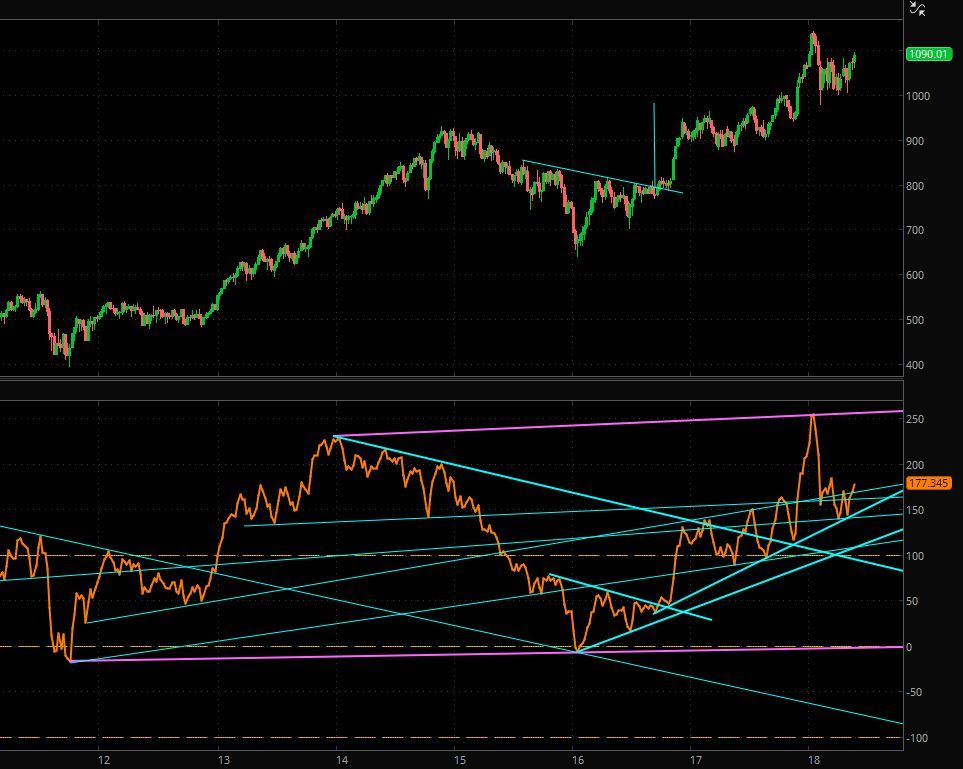Click date label 13 on time axis
Screen dimensions: 963x769
pyautogui.click(x=224, y=760)
